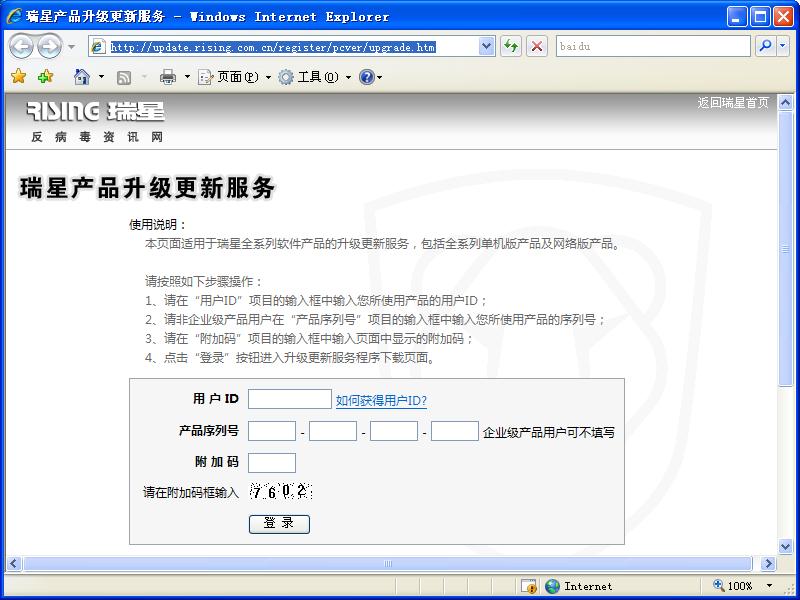This screenshot has height=600, width=800.
Task: Click the 请按照如下步骤操作： text
Action: [x=204, y=281]
